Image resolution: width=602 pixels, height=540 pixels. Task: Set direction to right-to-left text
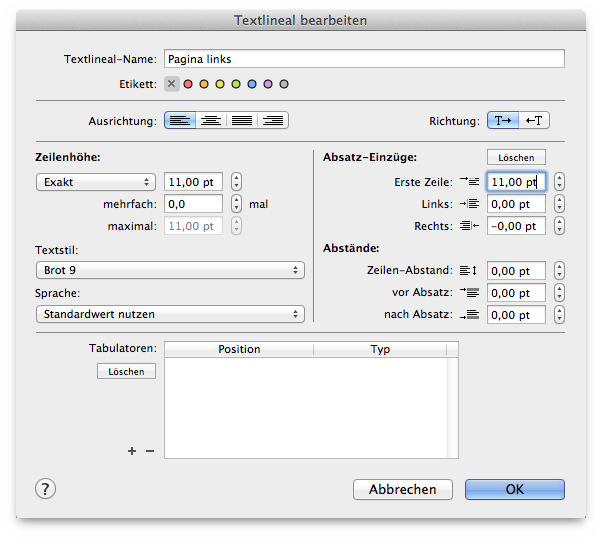(535, 121)
